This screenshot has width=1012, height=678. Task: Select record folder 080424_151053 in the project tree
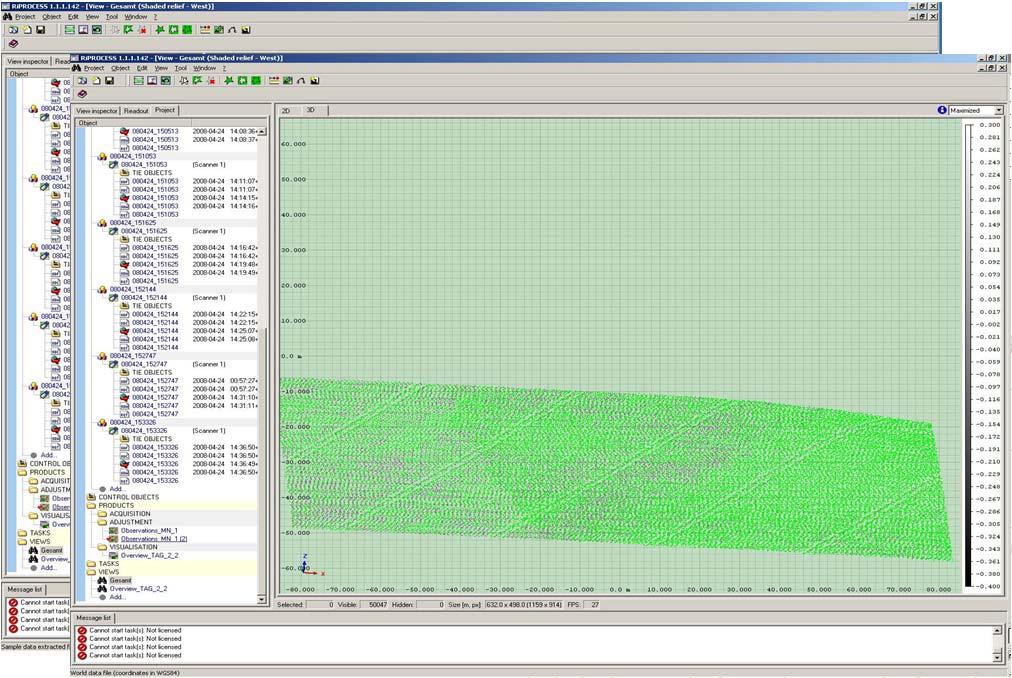click(133, 156)
